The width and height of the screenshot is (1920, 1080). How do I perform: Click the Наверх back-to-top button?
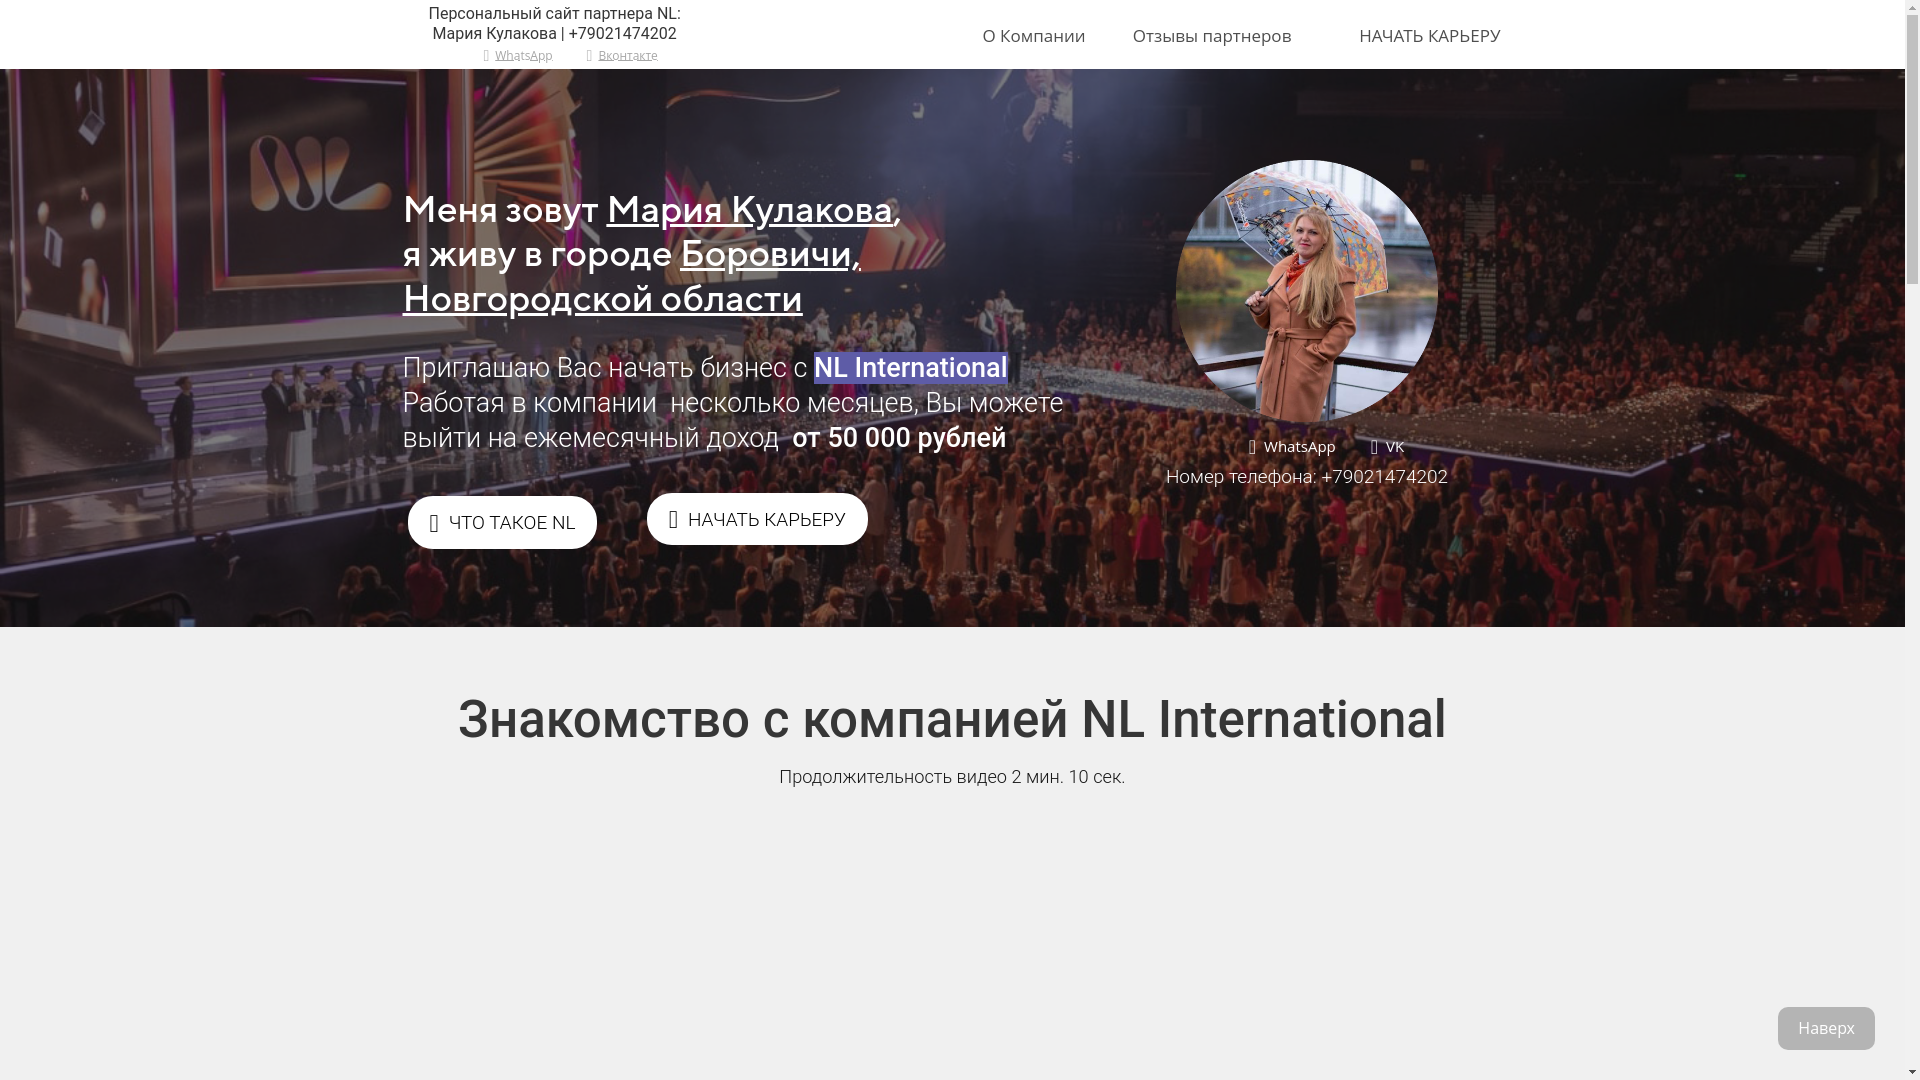click(1826, 1028)
